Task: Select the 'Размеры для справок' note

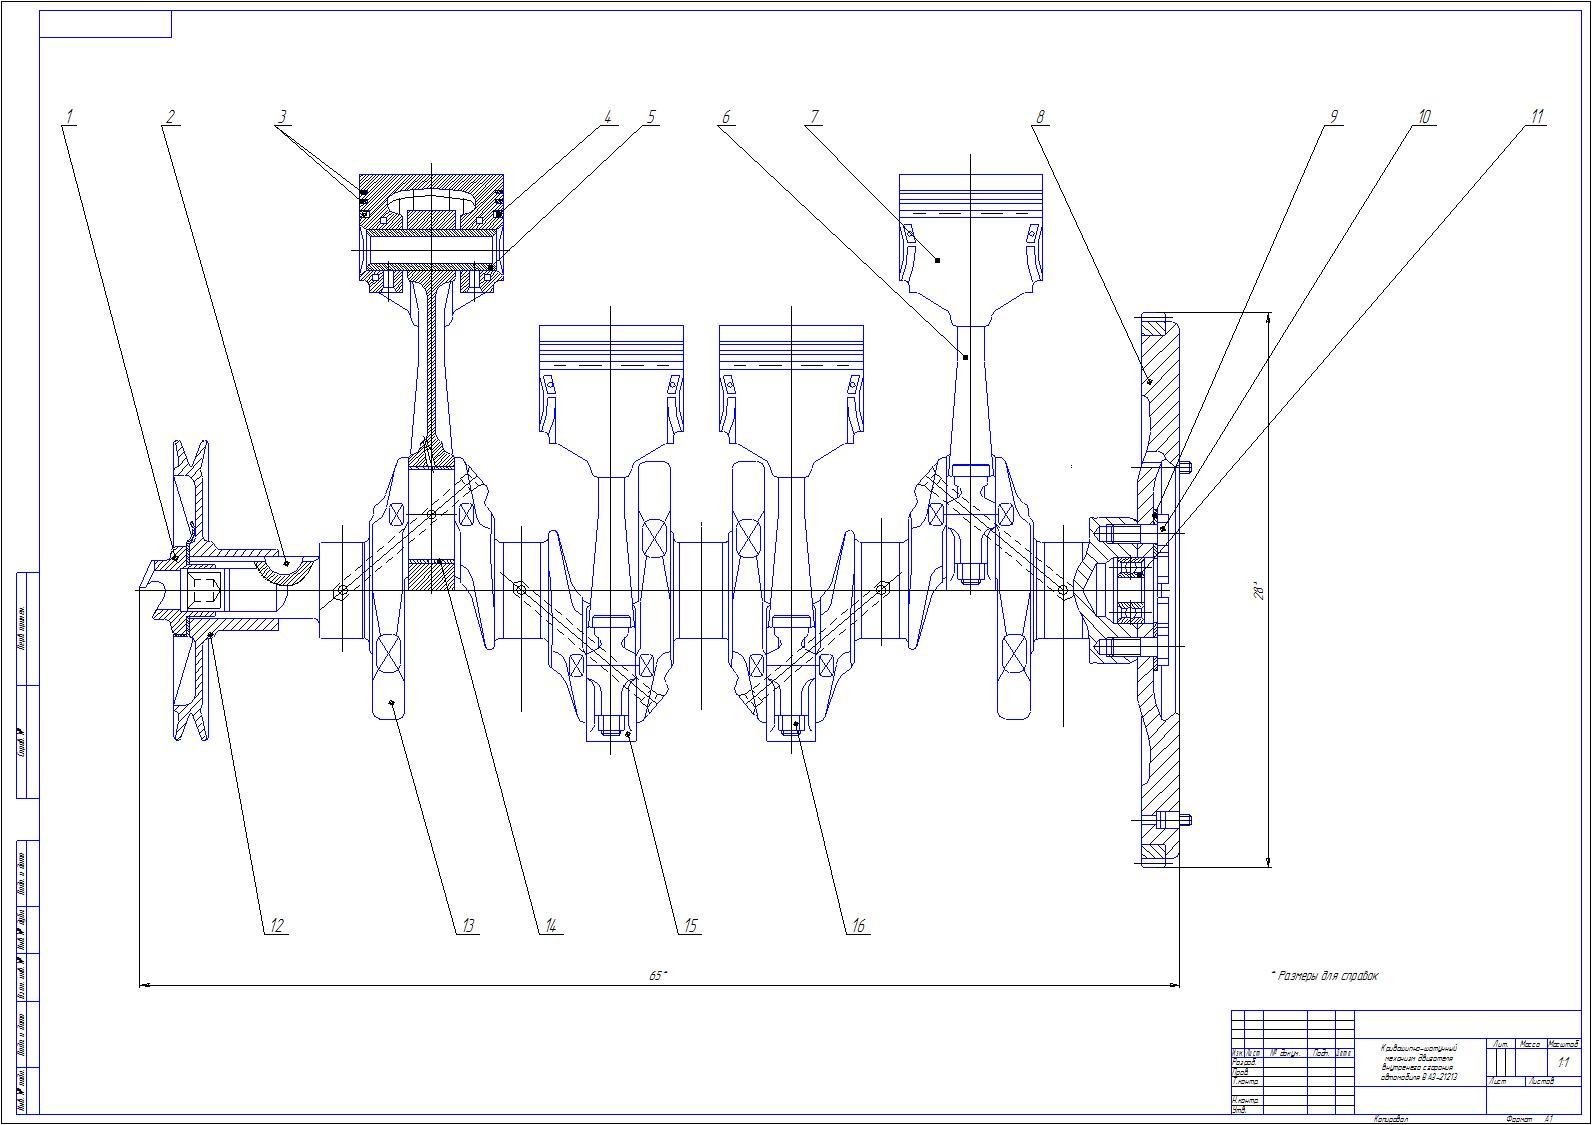Action: coord(1325,975)
